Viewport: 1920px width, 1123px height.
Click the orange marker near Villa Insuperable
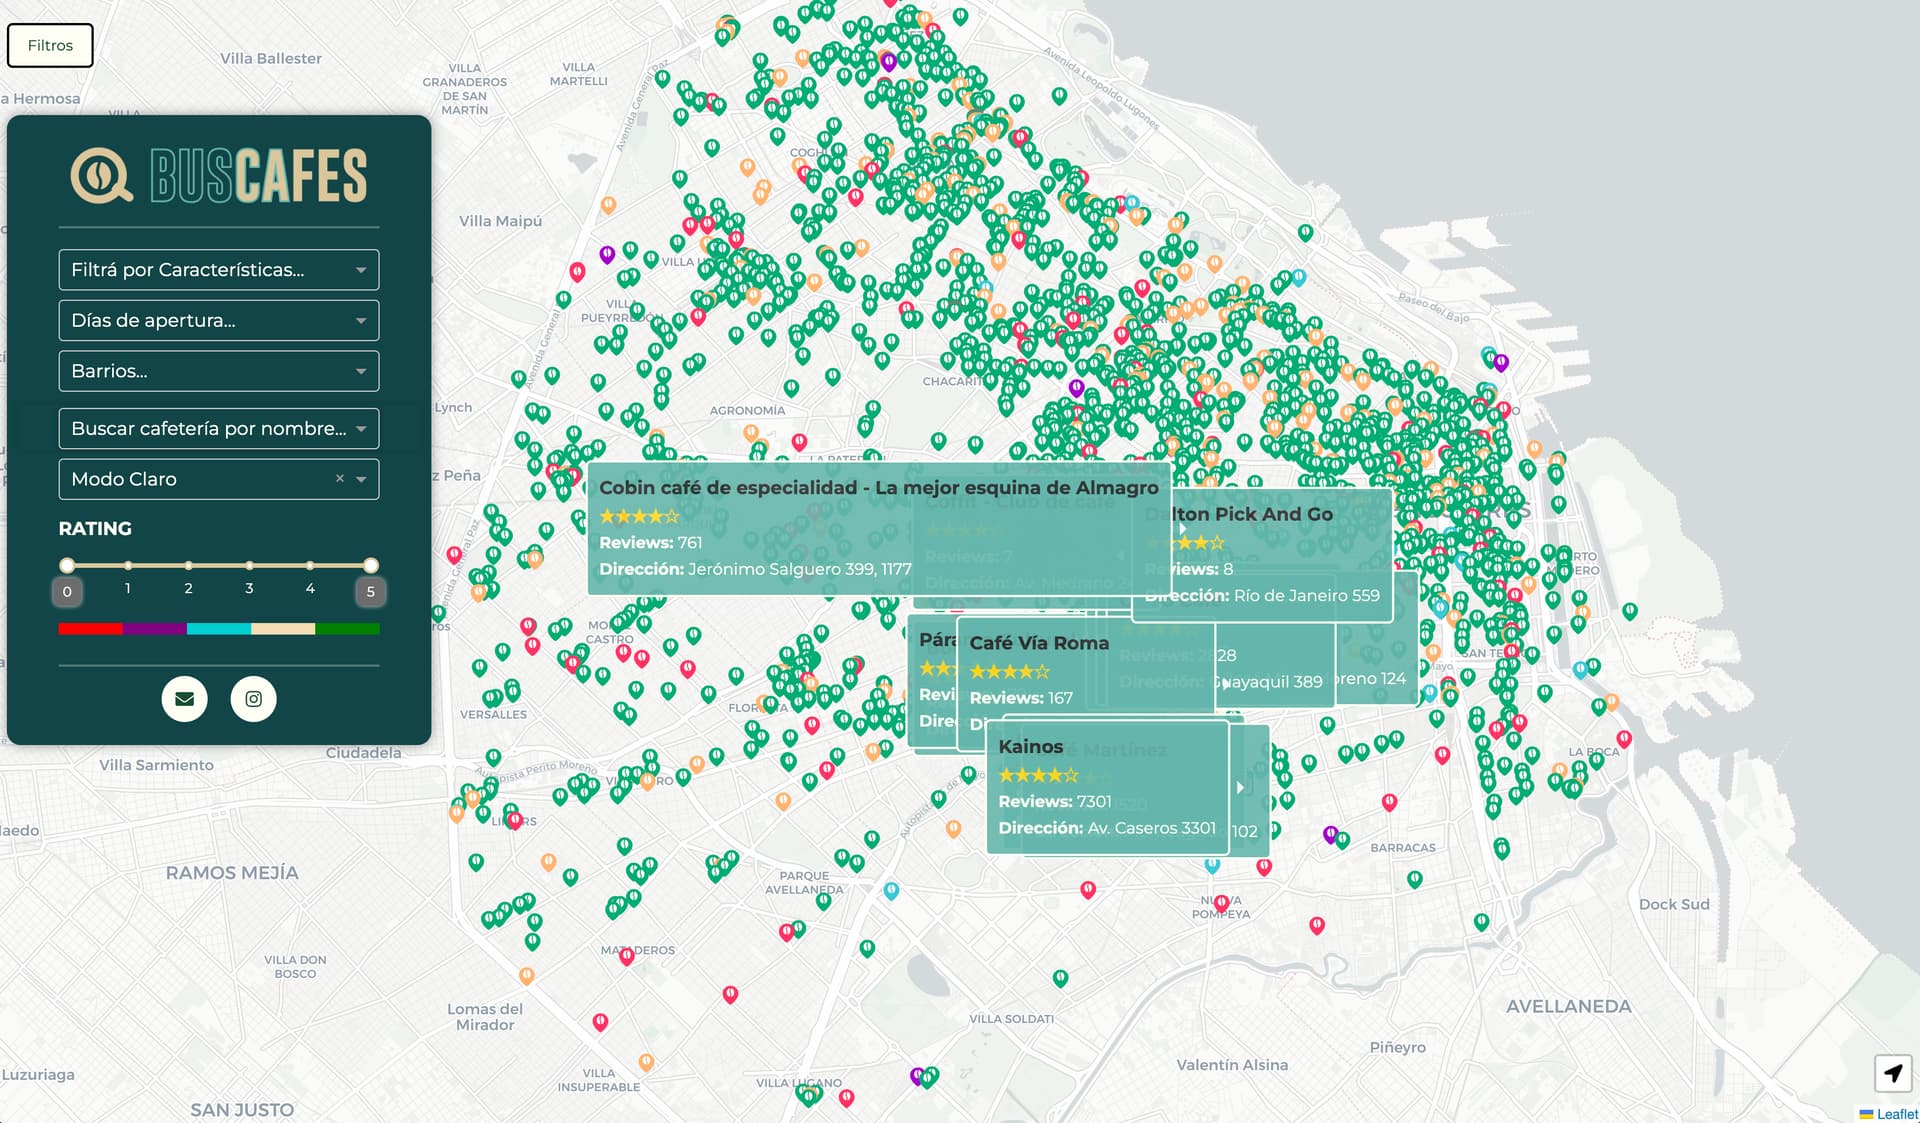646,1063
